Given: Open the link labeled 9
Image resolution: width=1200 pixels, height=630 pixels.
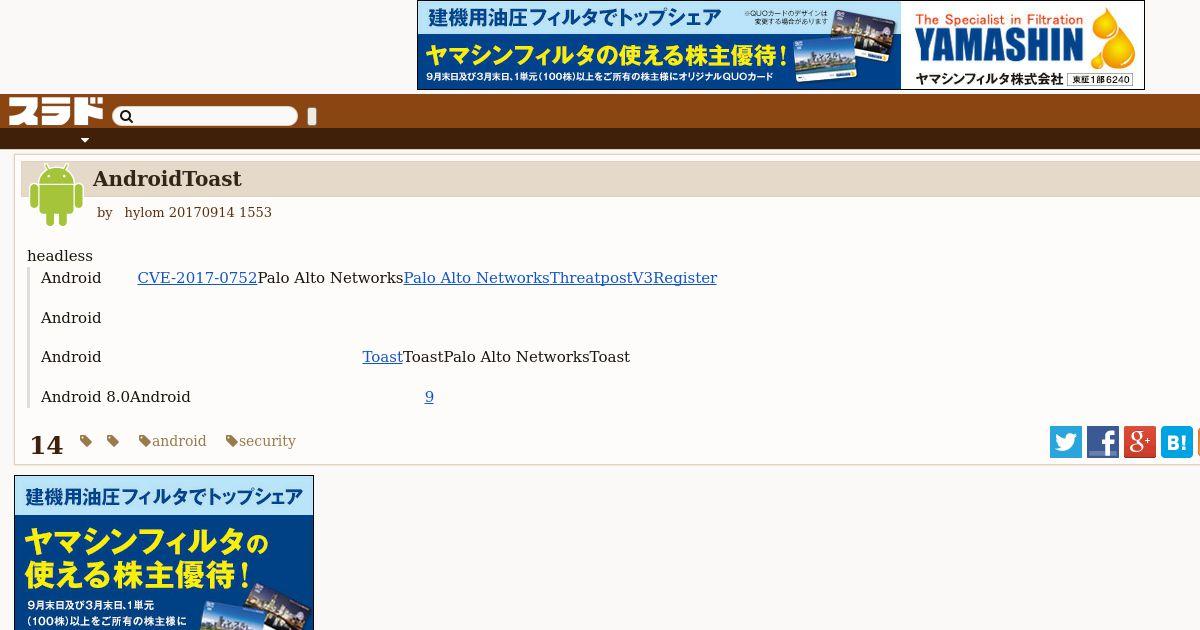Looking at the screenshot, I should (x=429, y=397).
